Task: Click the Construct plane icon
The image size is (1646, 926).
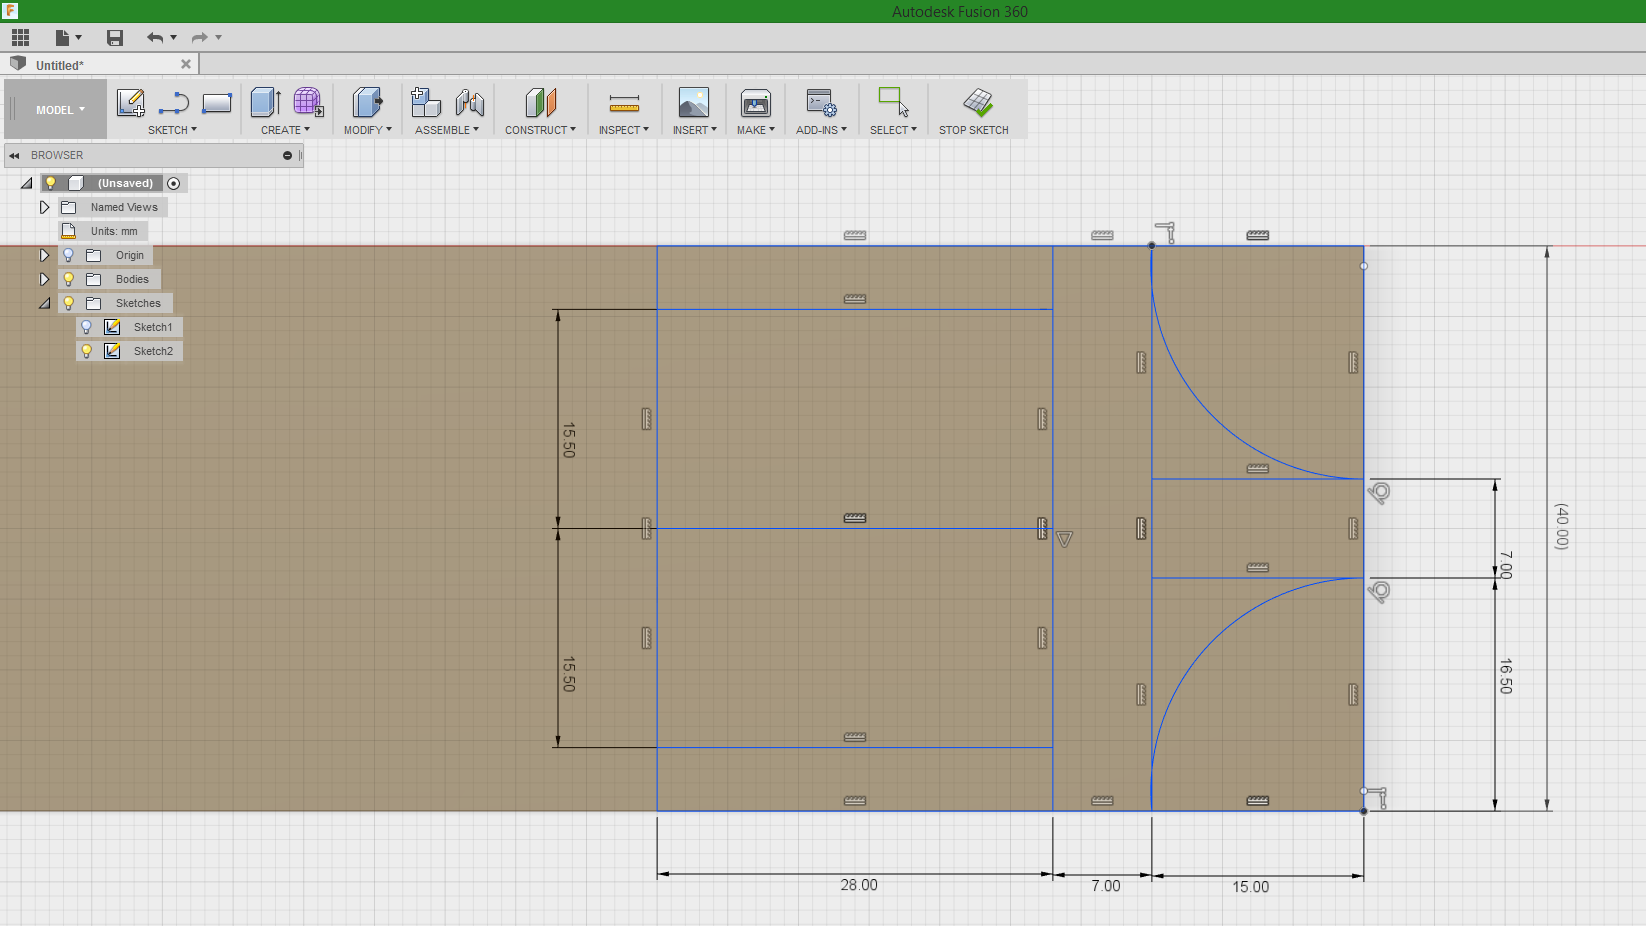Action: 540,102
